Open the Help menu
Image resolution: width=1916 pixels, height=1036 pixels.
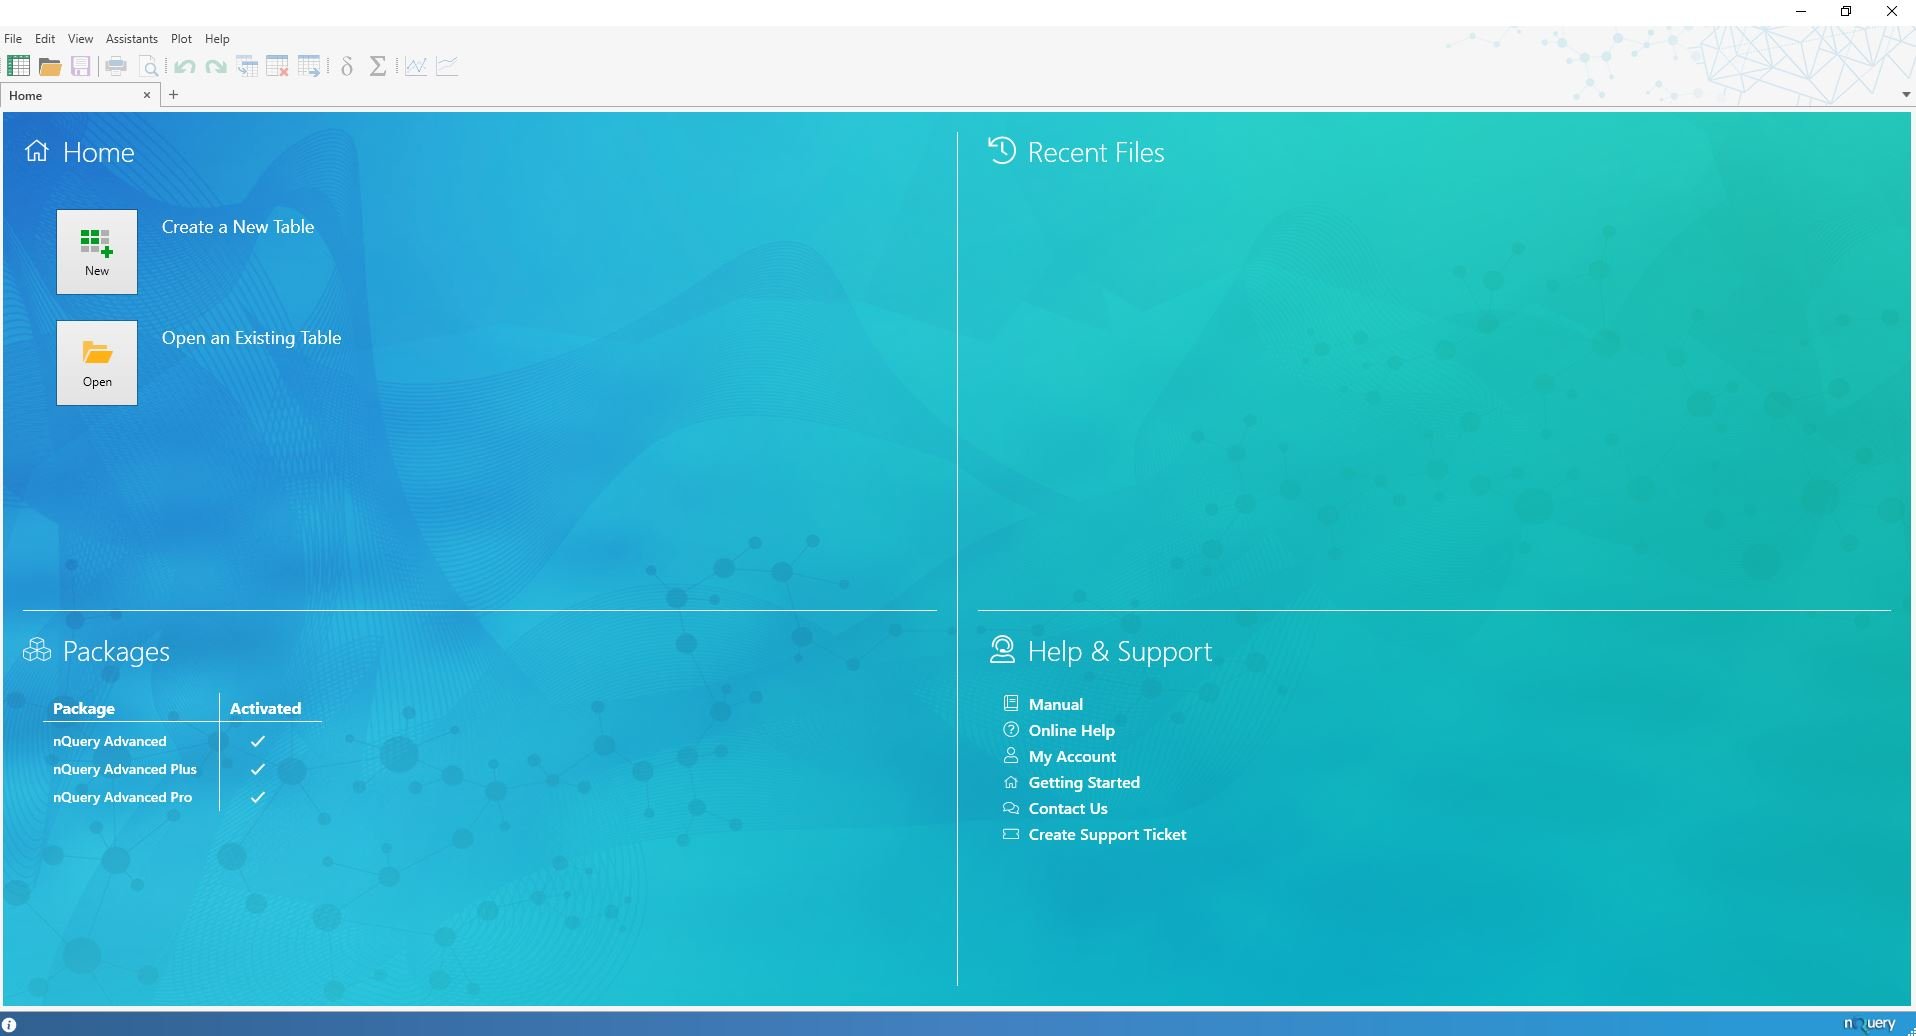coord(217,39)
